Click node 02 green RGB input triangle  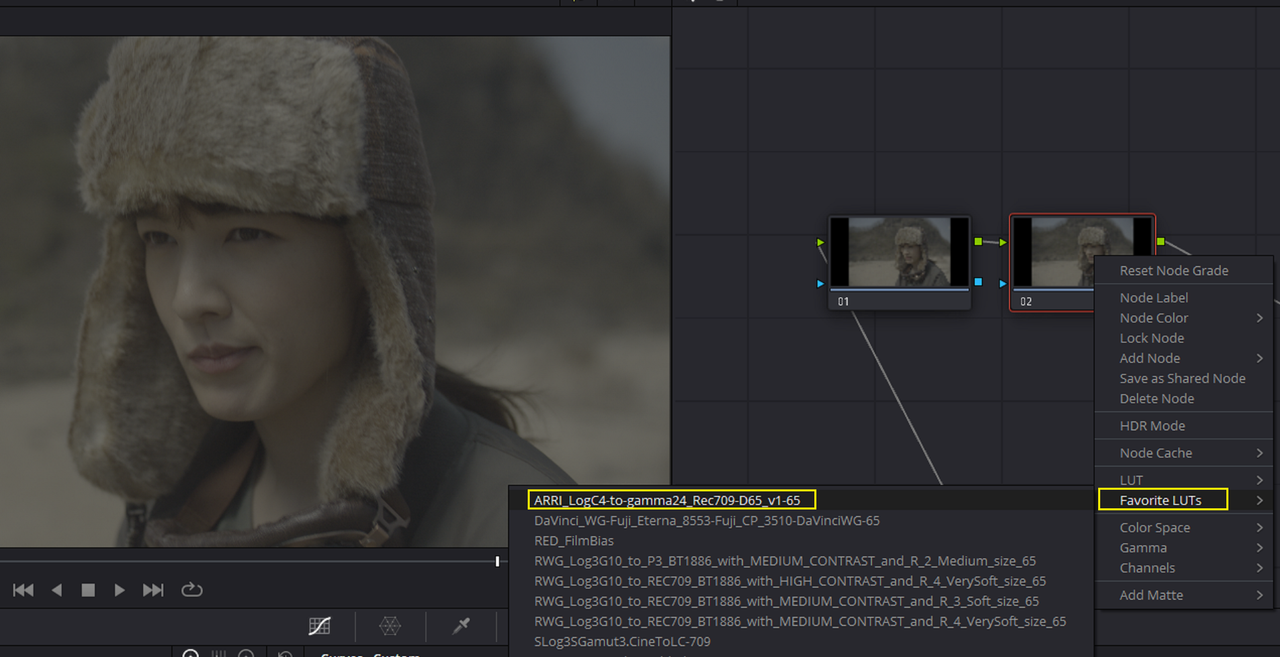[1003, 242]
